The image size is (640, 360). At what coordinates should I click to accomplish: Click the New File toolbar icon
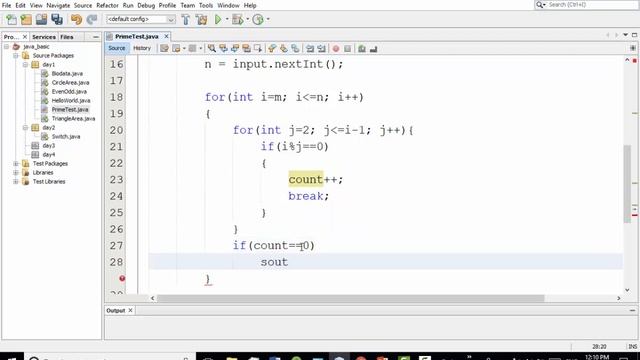(x=11, y=19)
